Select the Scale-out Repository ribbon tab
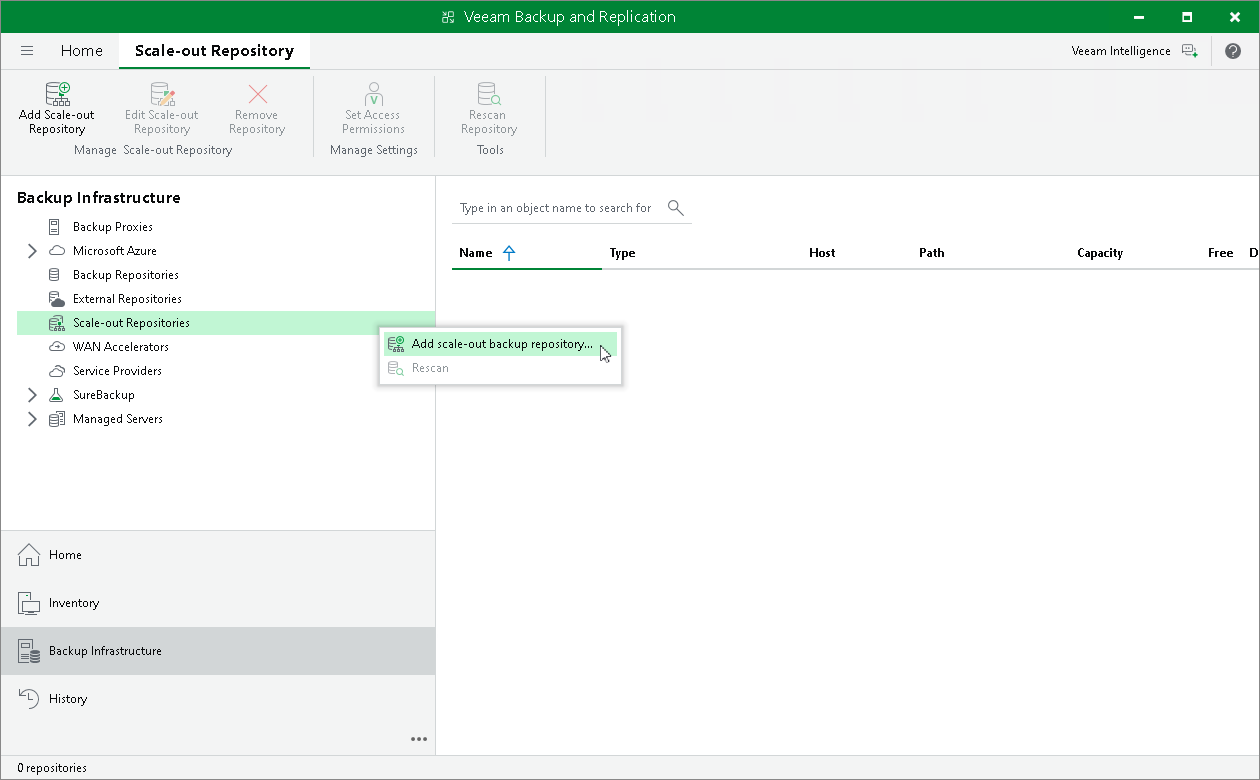The image size is (1260, 780). pyautogui.click(x=214, y=51)
